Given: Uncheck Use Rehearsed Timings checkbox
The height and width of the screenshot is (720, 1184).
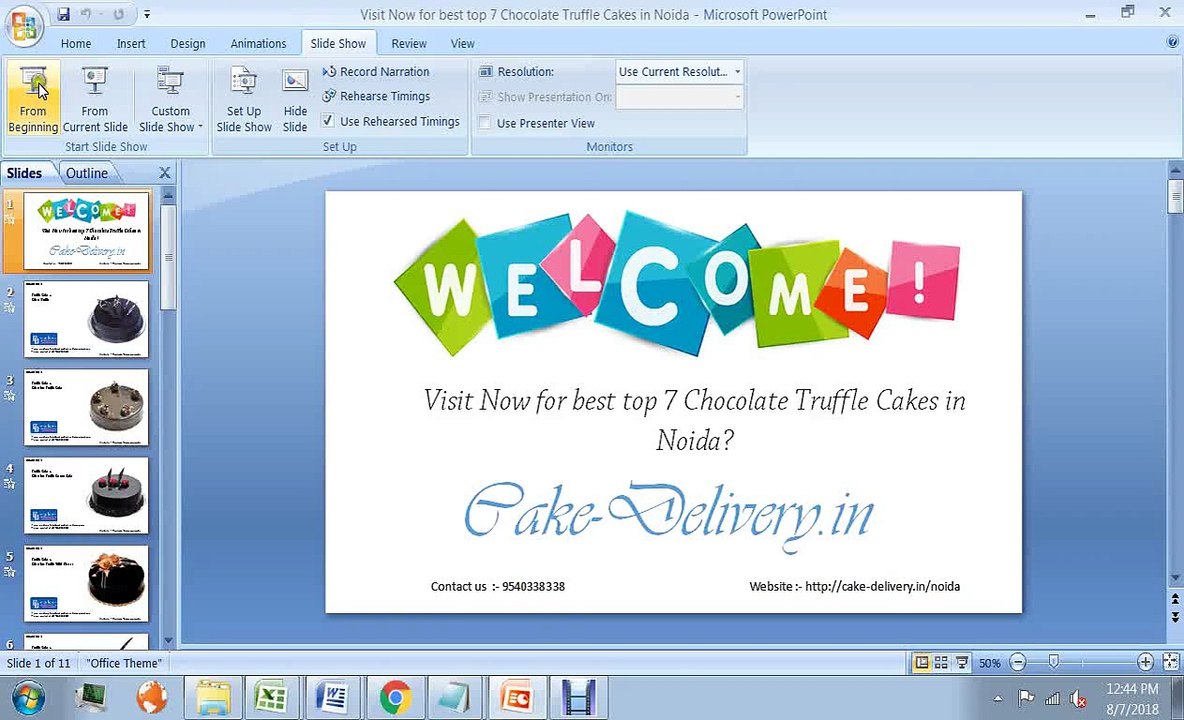Looking at the screenshot, I should pos(328,121).
